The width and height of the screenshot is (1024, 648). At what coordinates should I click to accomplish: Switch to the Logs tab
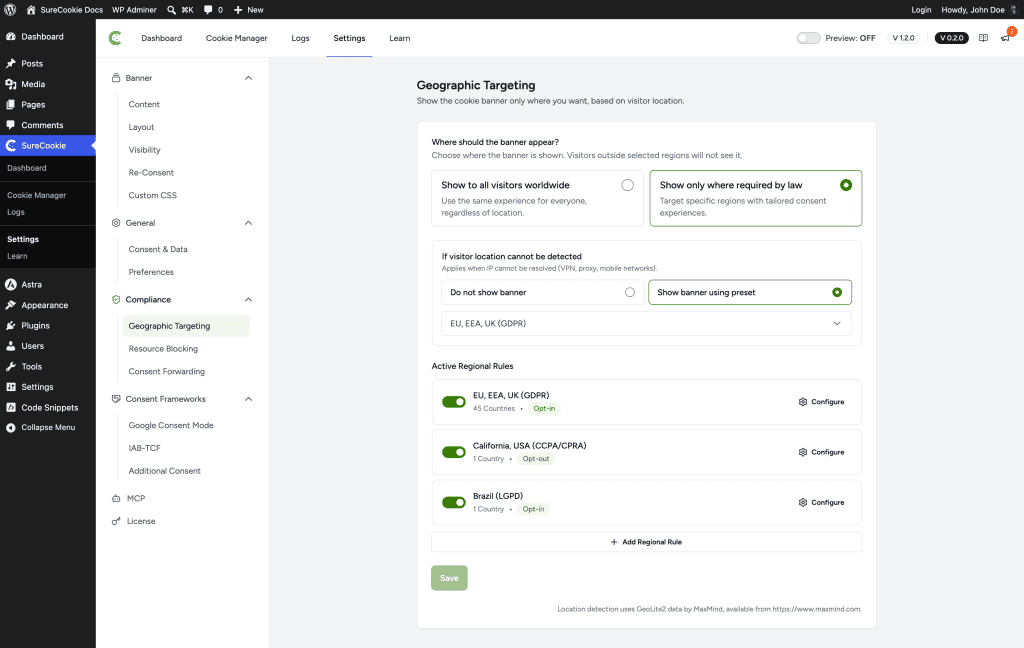point(300,38)
